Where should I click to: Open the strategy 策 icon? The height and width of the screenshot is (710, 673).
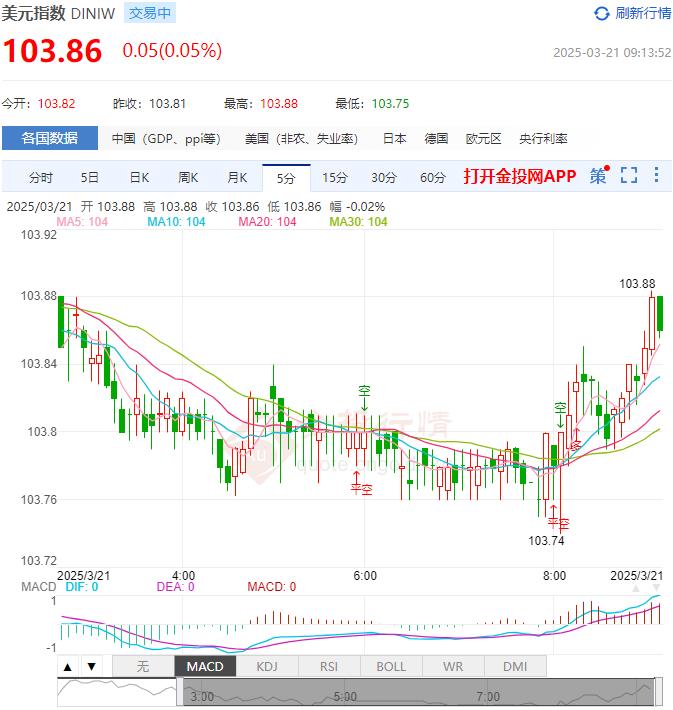[x=599, y=176]
